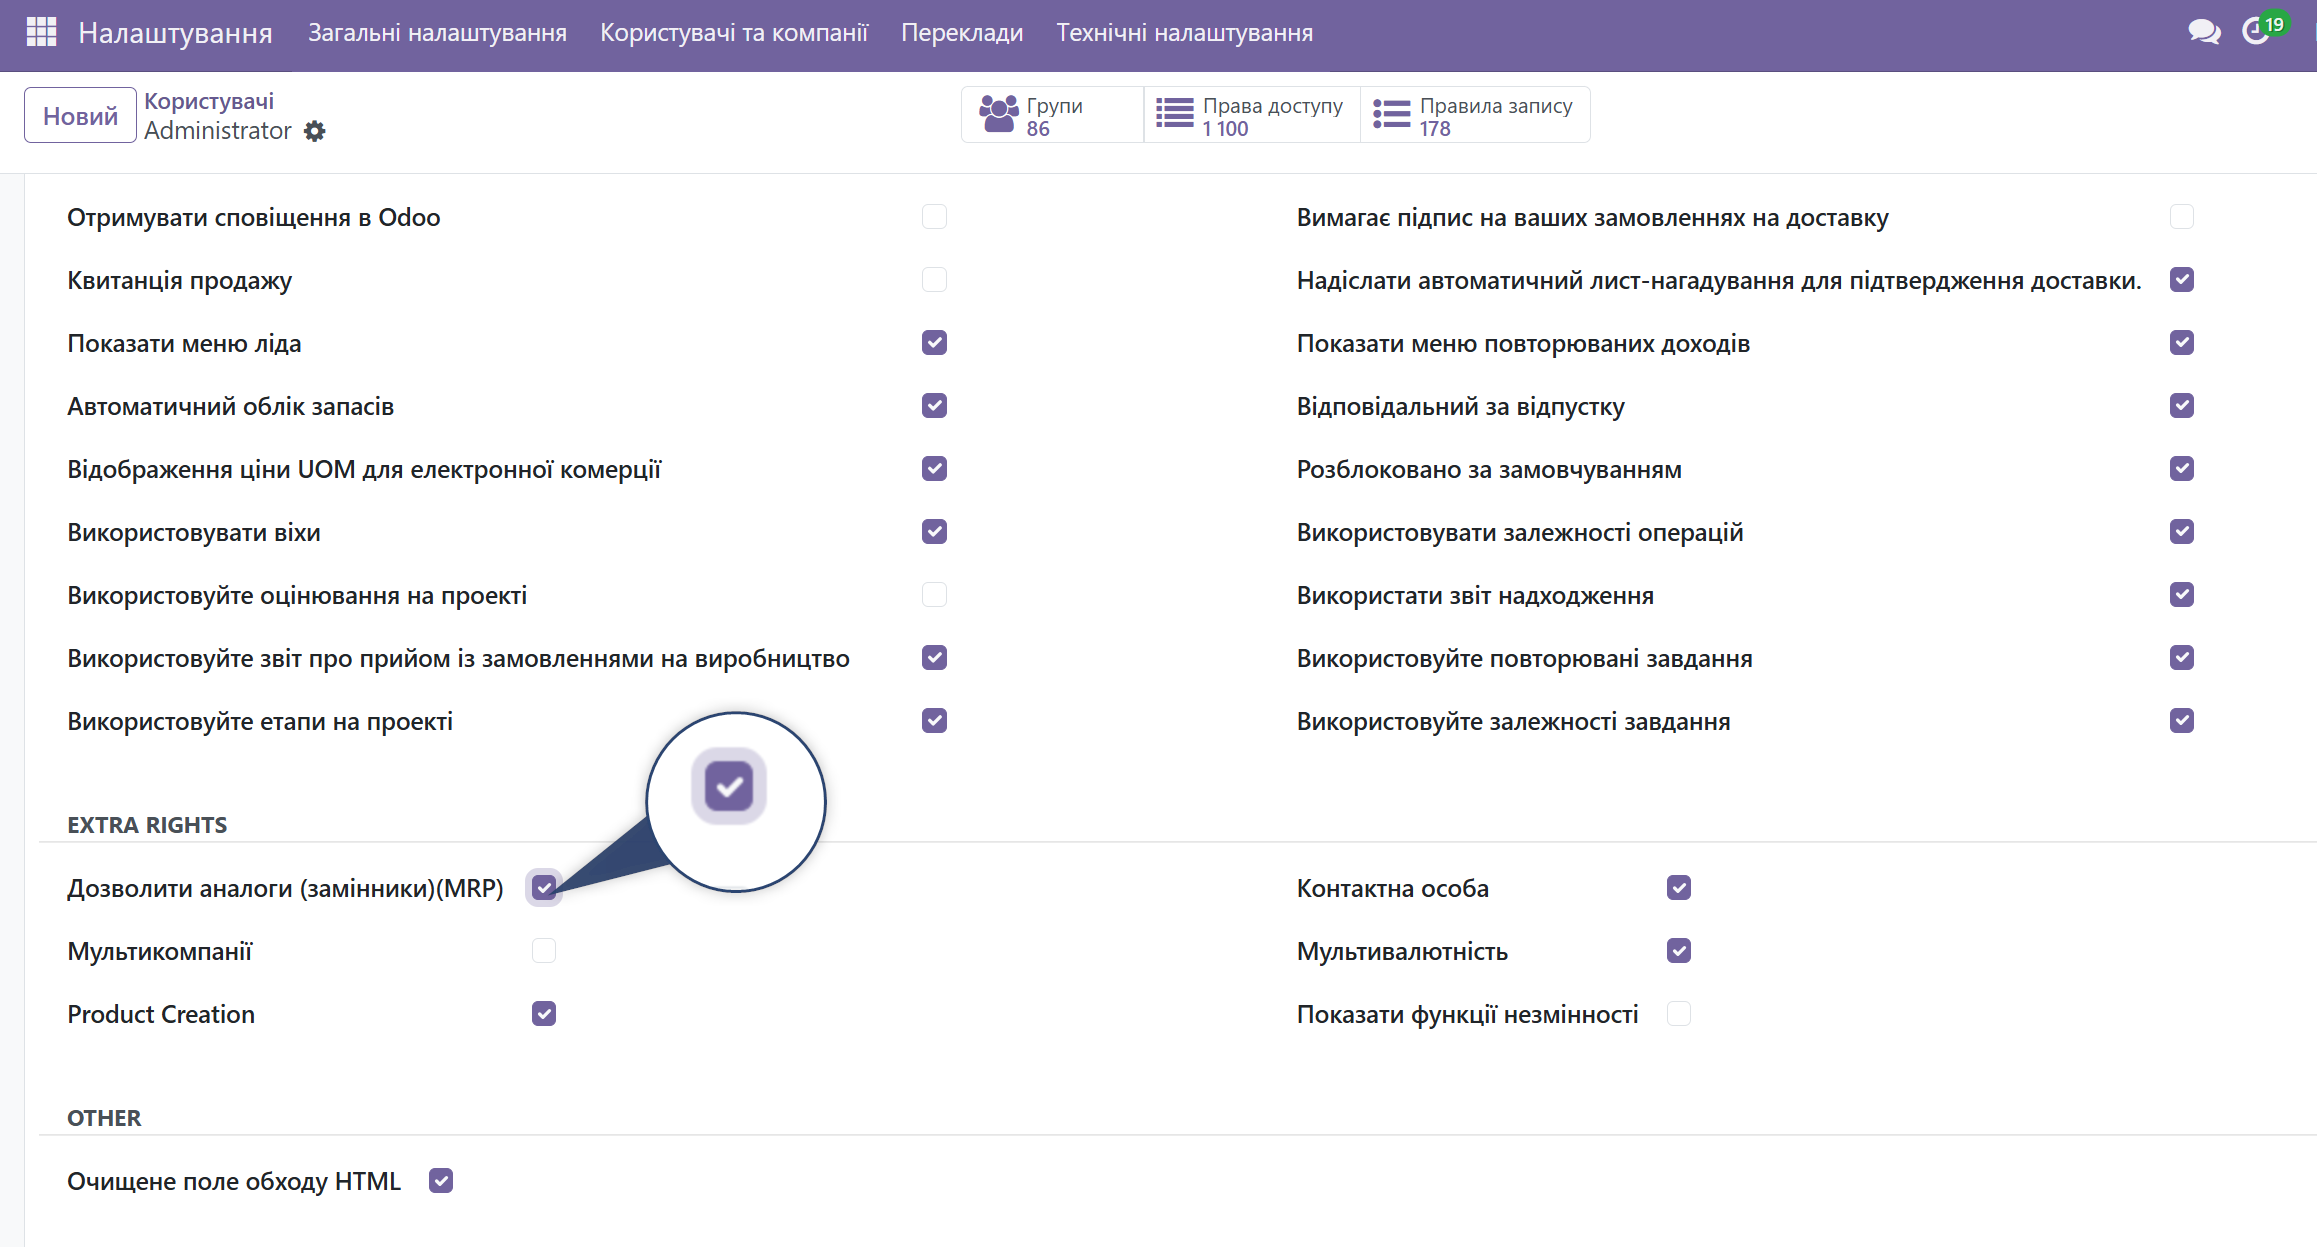Click the Користувачі breadcrumb link
The width and height of the screenshot is (2317, 1247).
click(x=207, y=100)
